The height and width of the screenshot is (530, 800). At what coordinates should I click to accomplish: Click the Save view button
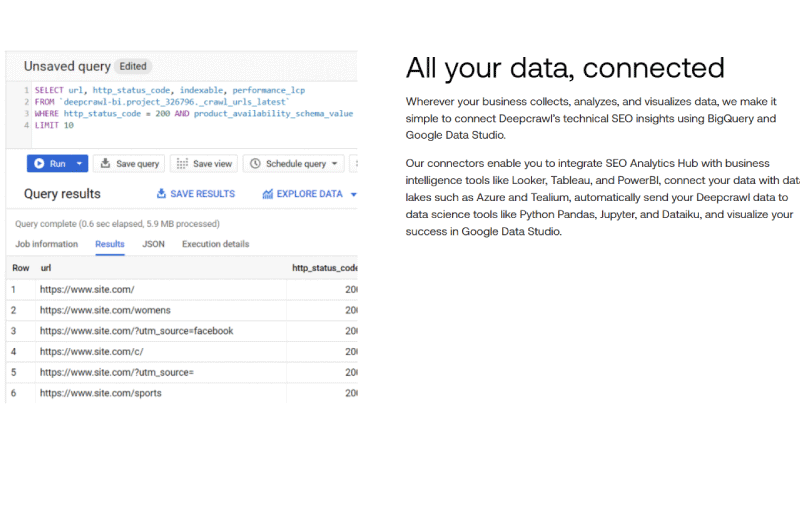click(204, 164)
